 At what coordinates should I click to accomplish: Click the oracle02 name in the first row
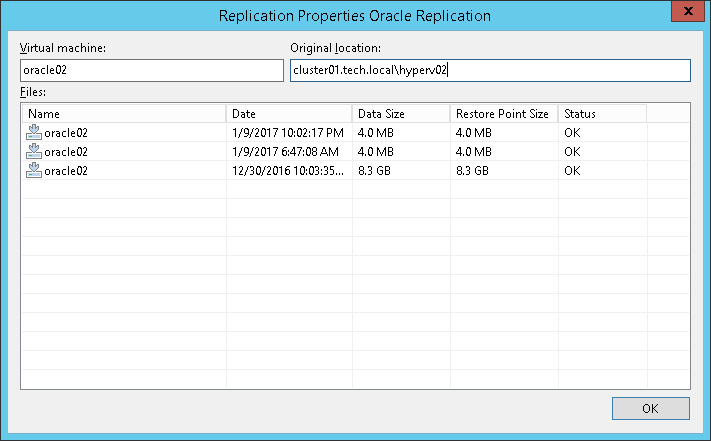click(66, 132)
